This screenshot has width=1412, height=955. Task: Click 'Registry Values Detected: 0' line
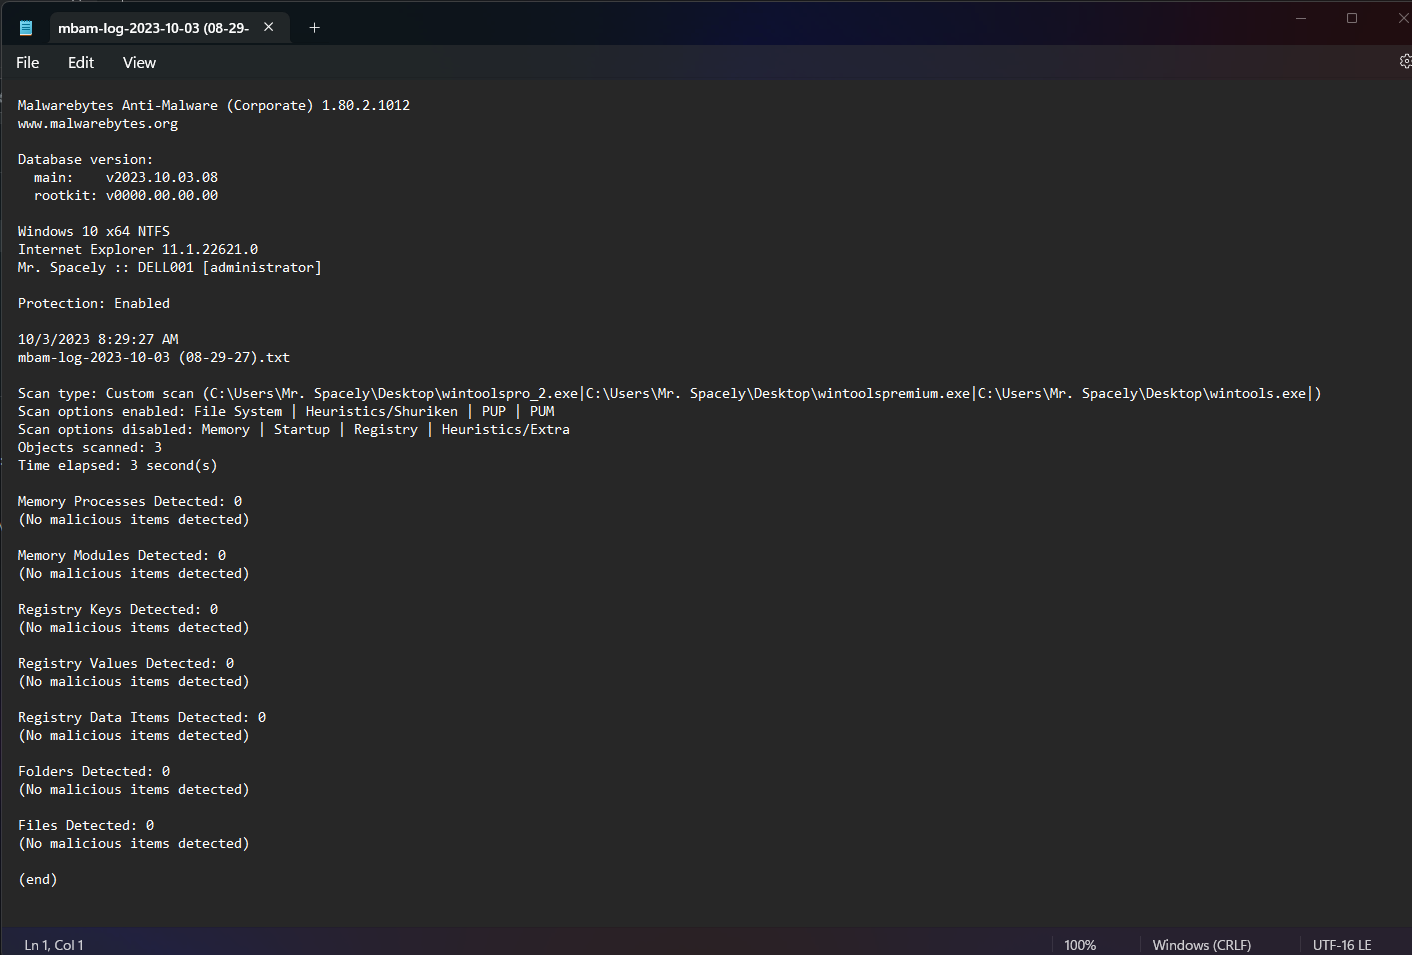[x=126, y=664]
